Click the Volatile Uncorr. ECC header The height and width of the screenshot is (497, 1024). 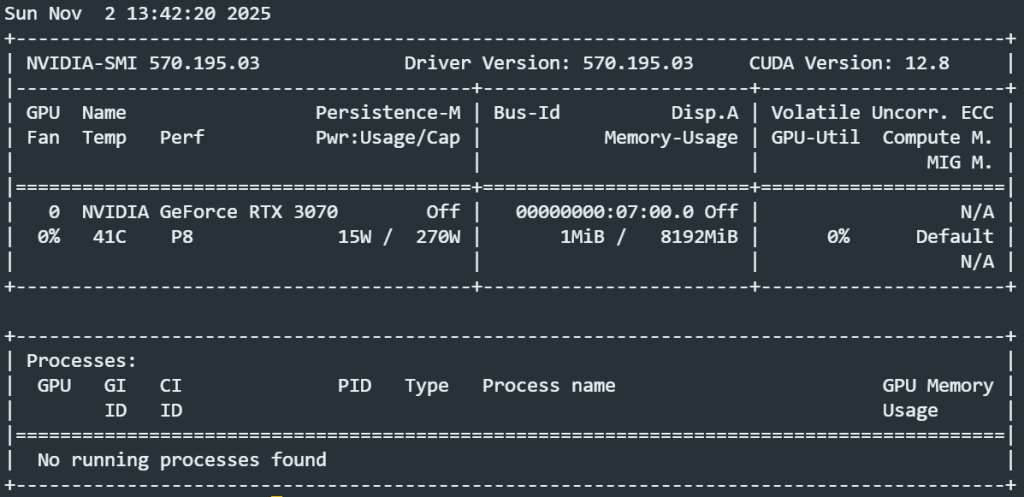point(882,113)
